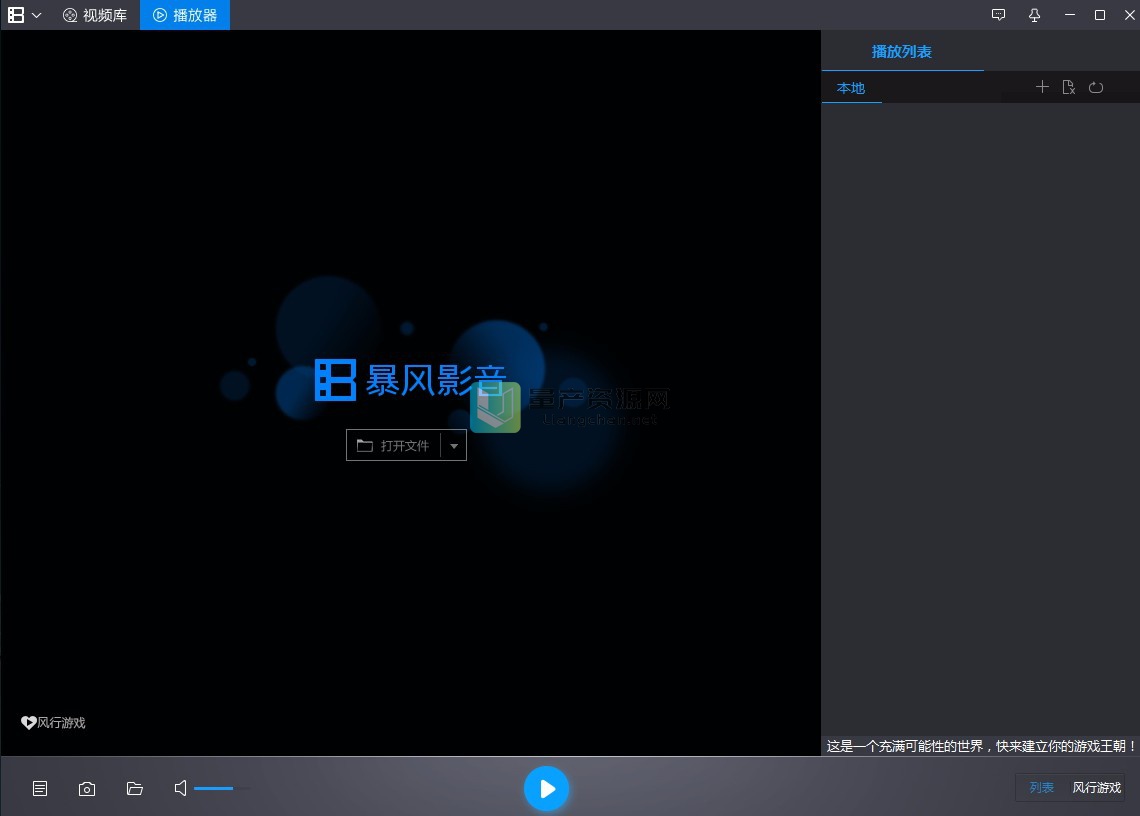Clear playlist using the delete file icon
Viewport: 1140px width, 816px height.
[x=1069, y=87]
